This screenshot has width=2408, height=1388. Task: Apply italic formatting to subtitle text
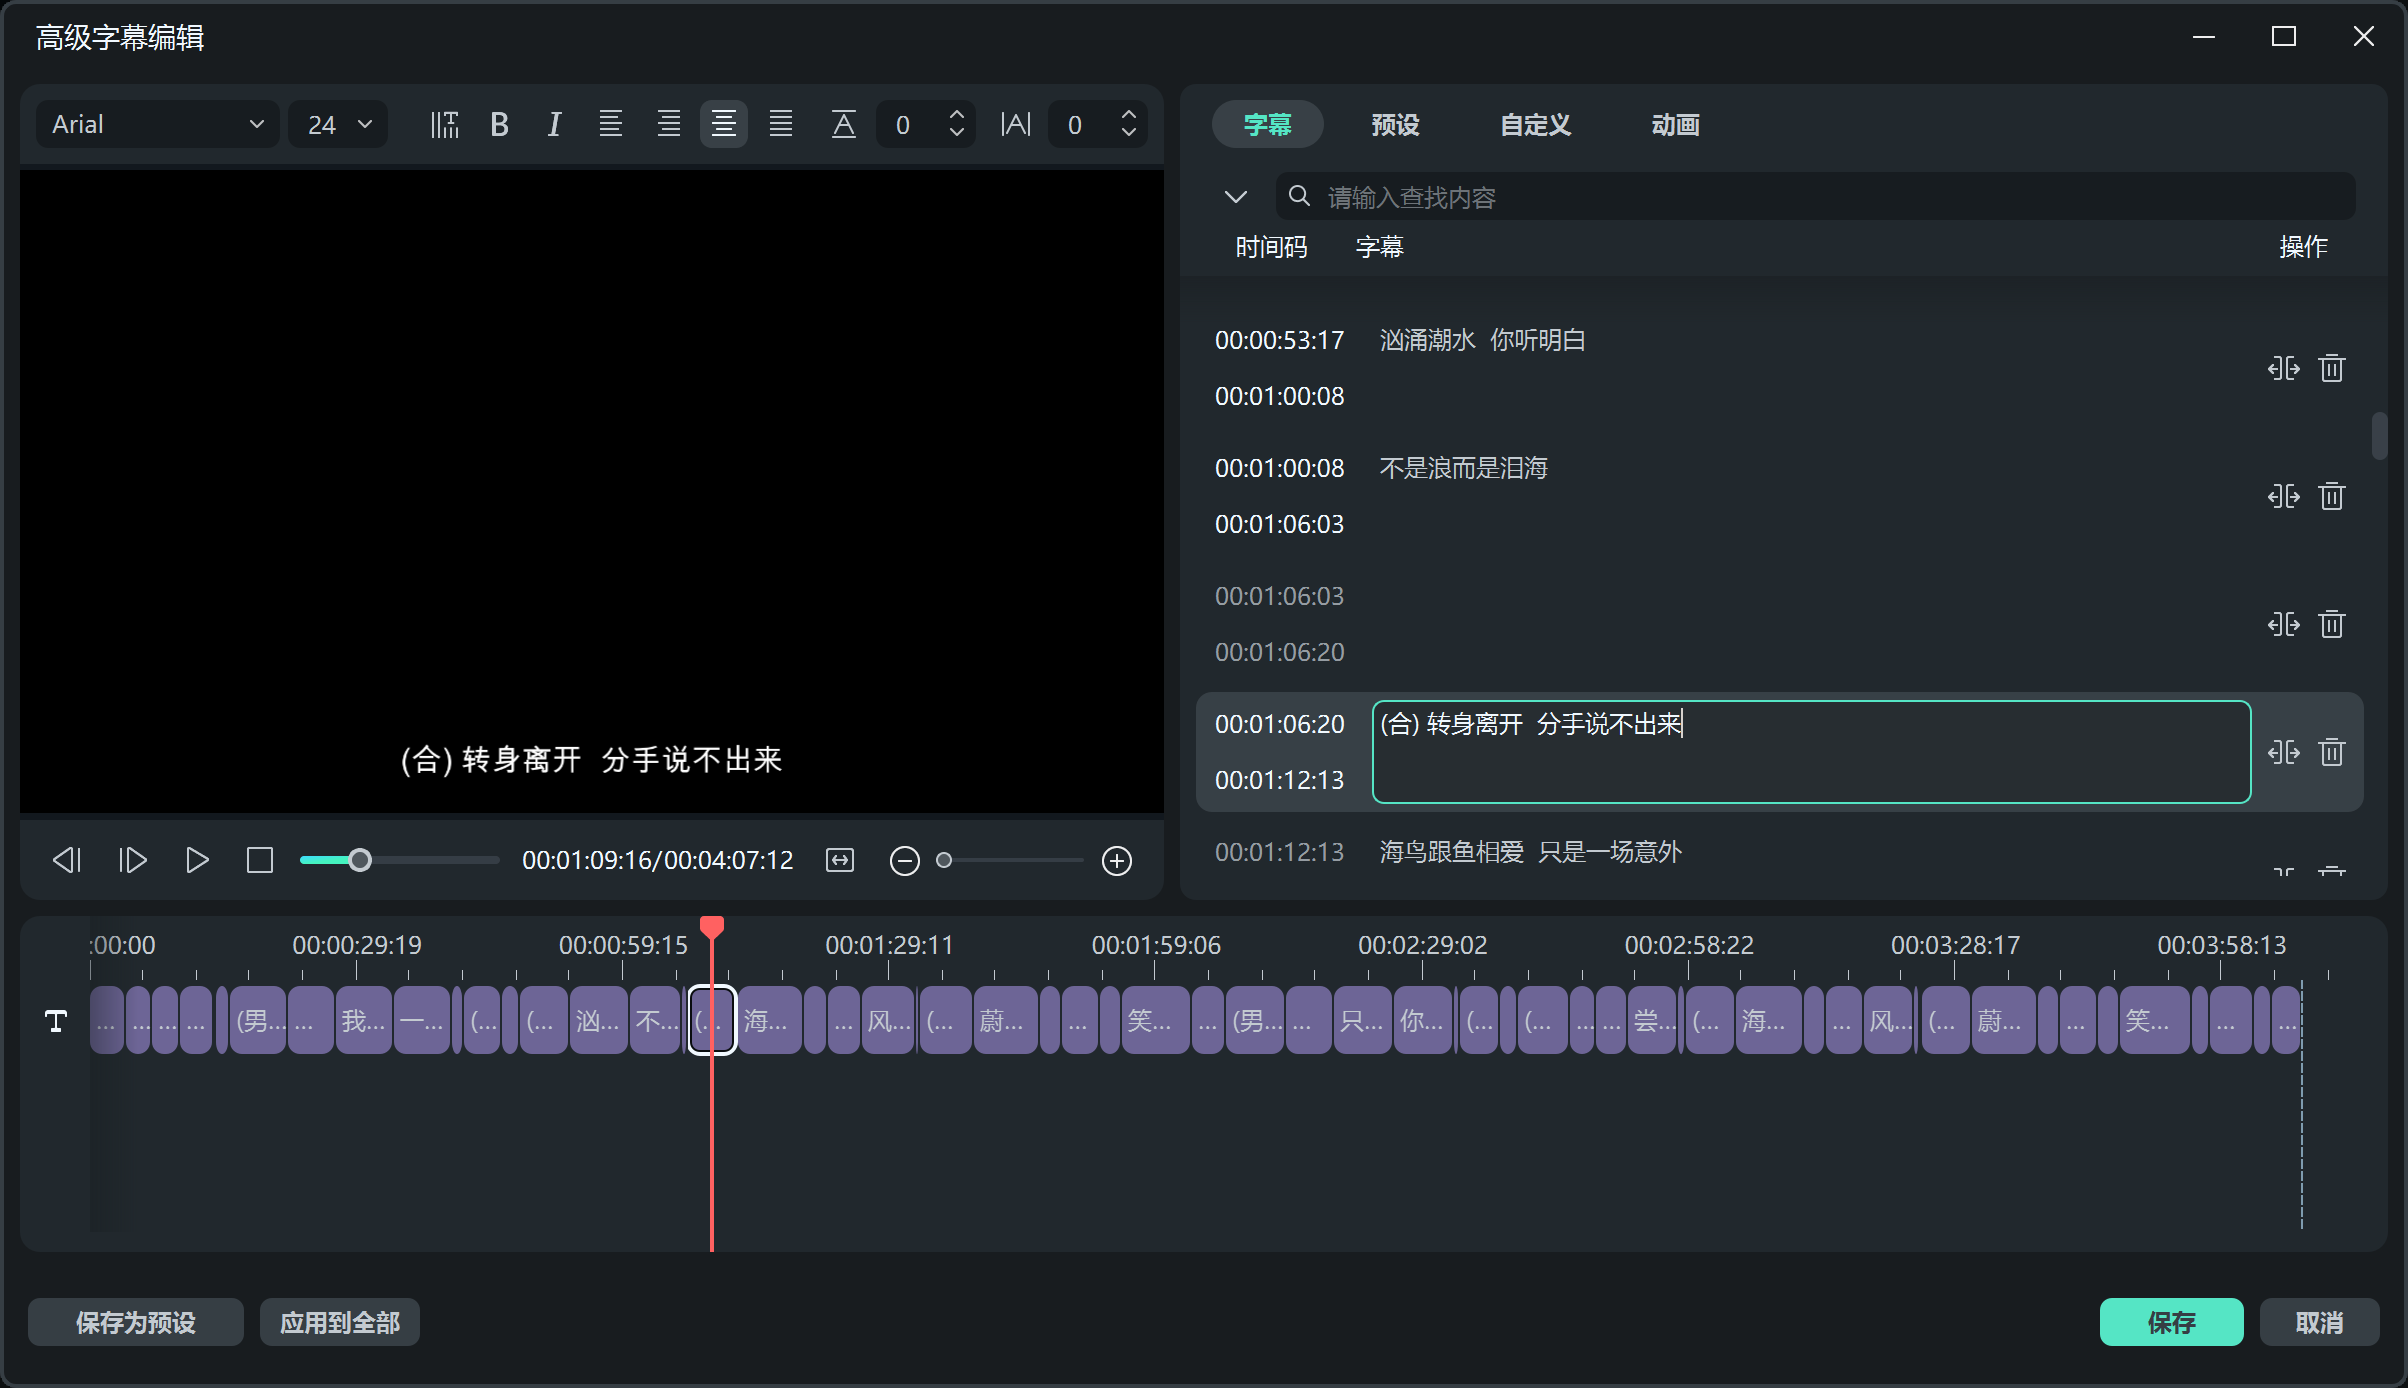pyautogui.click(x=554, y=124)
